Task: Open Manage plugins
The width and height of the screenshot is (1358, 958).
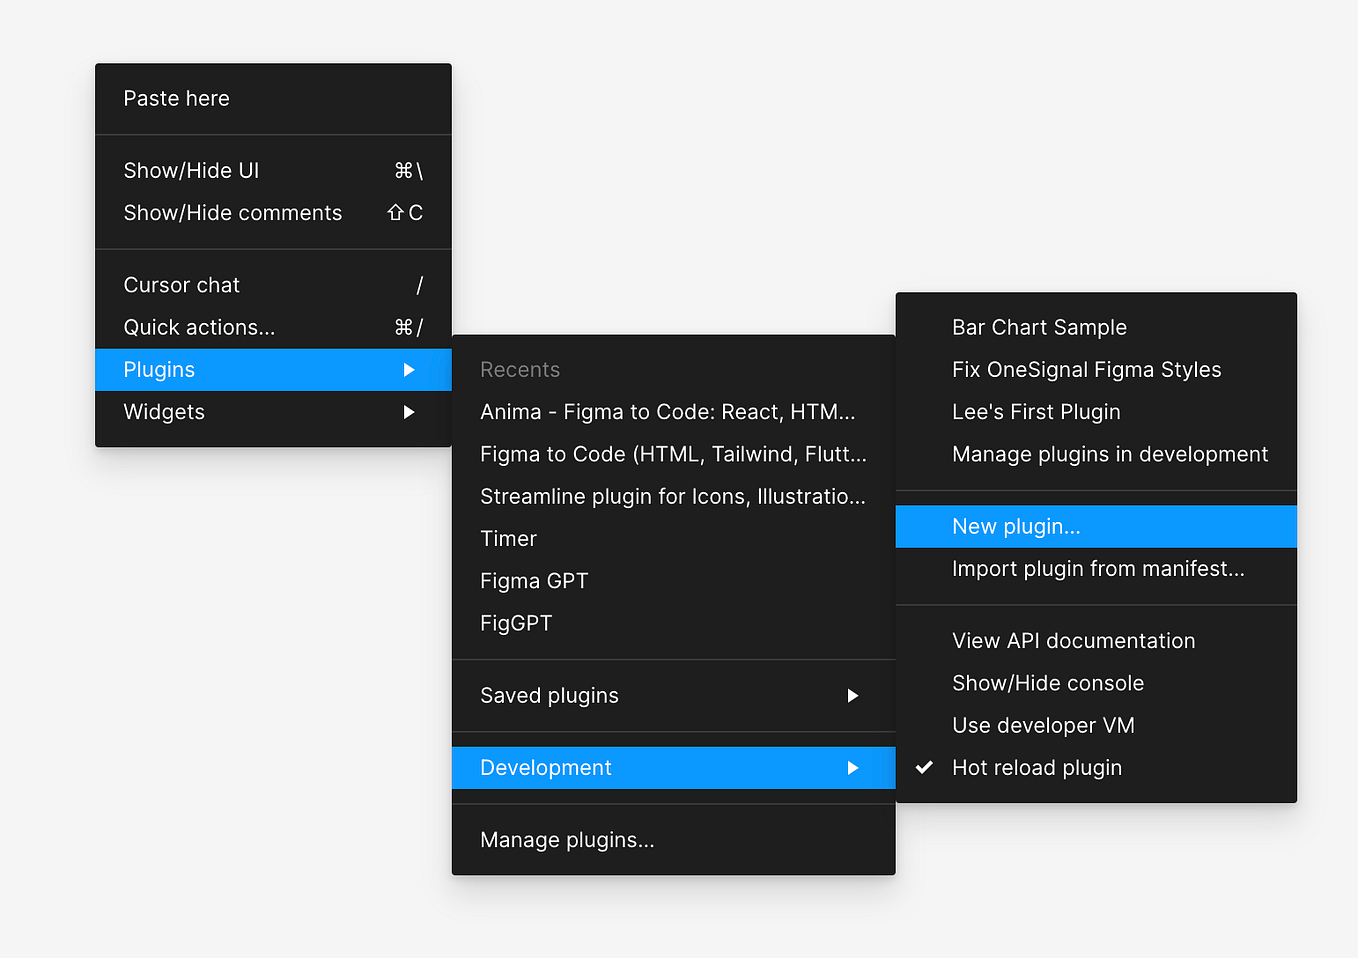Action: [x=567, y=840]
